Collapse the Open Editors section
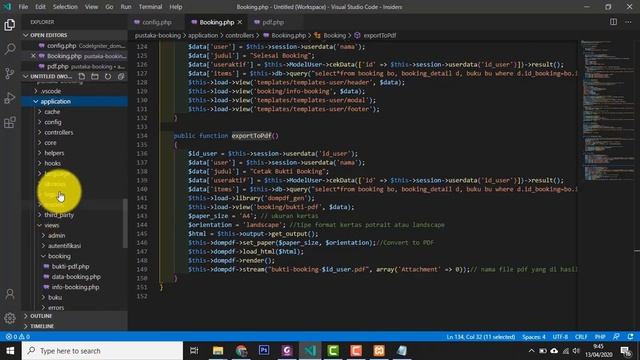This screenshot has width=640, height=360. click(x=26, y=35)
